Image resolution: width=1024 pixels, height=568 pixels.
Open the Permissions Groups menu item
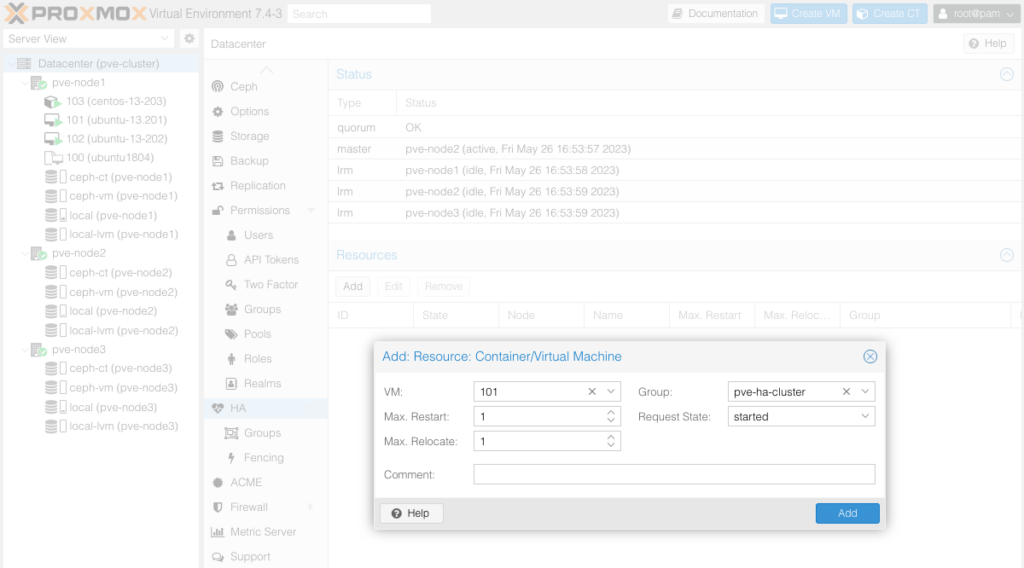265,309
